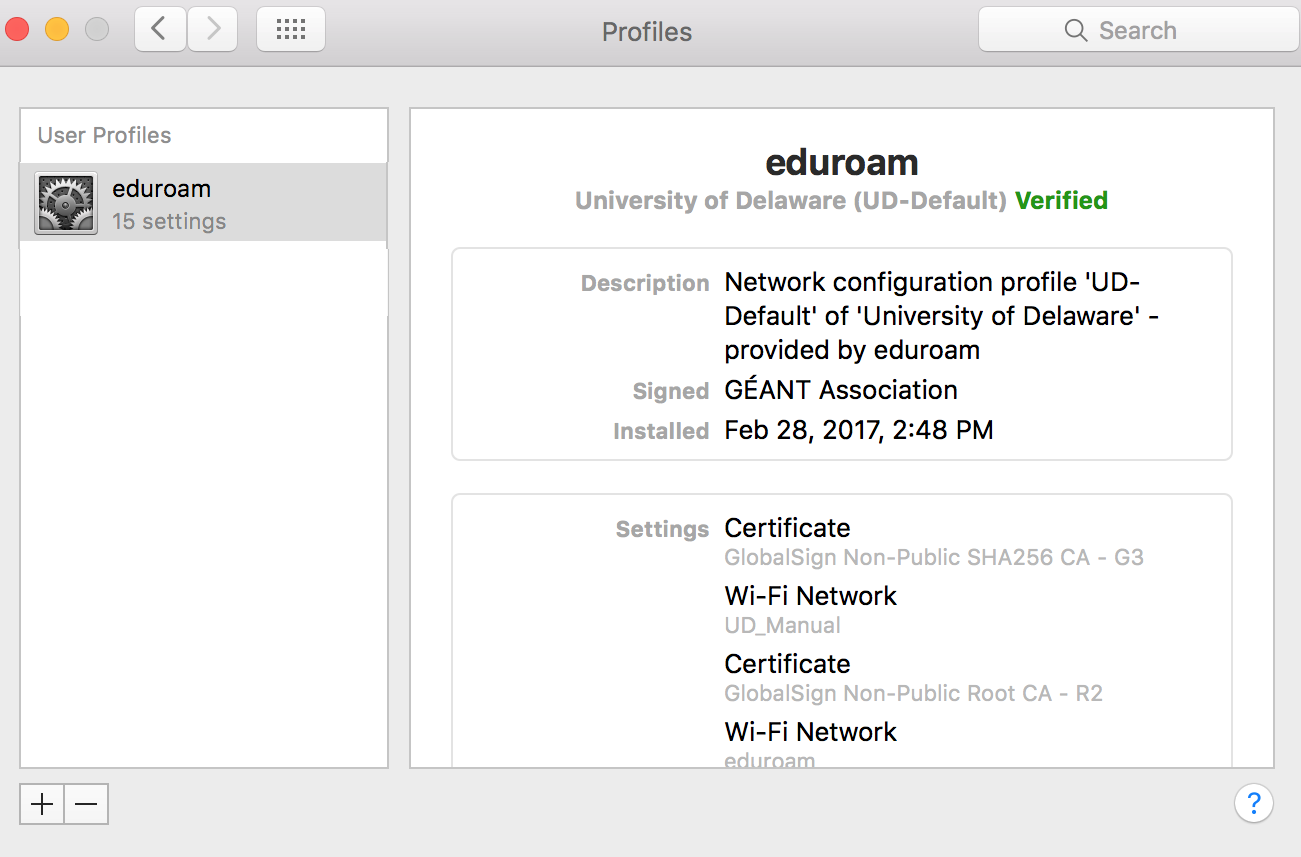1301x857 pixels.
Task: Show all preferences grid button
Action: tap(291, 30)
